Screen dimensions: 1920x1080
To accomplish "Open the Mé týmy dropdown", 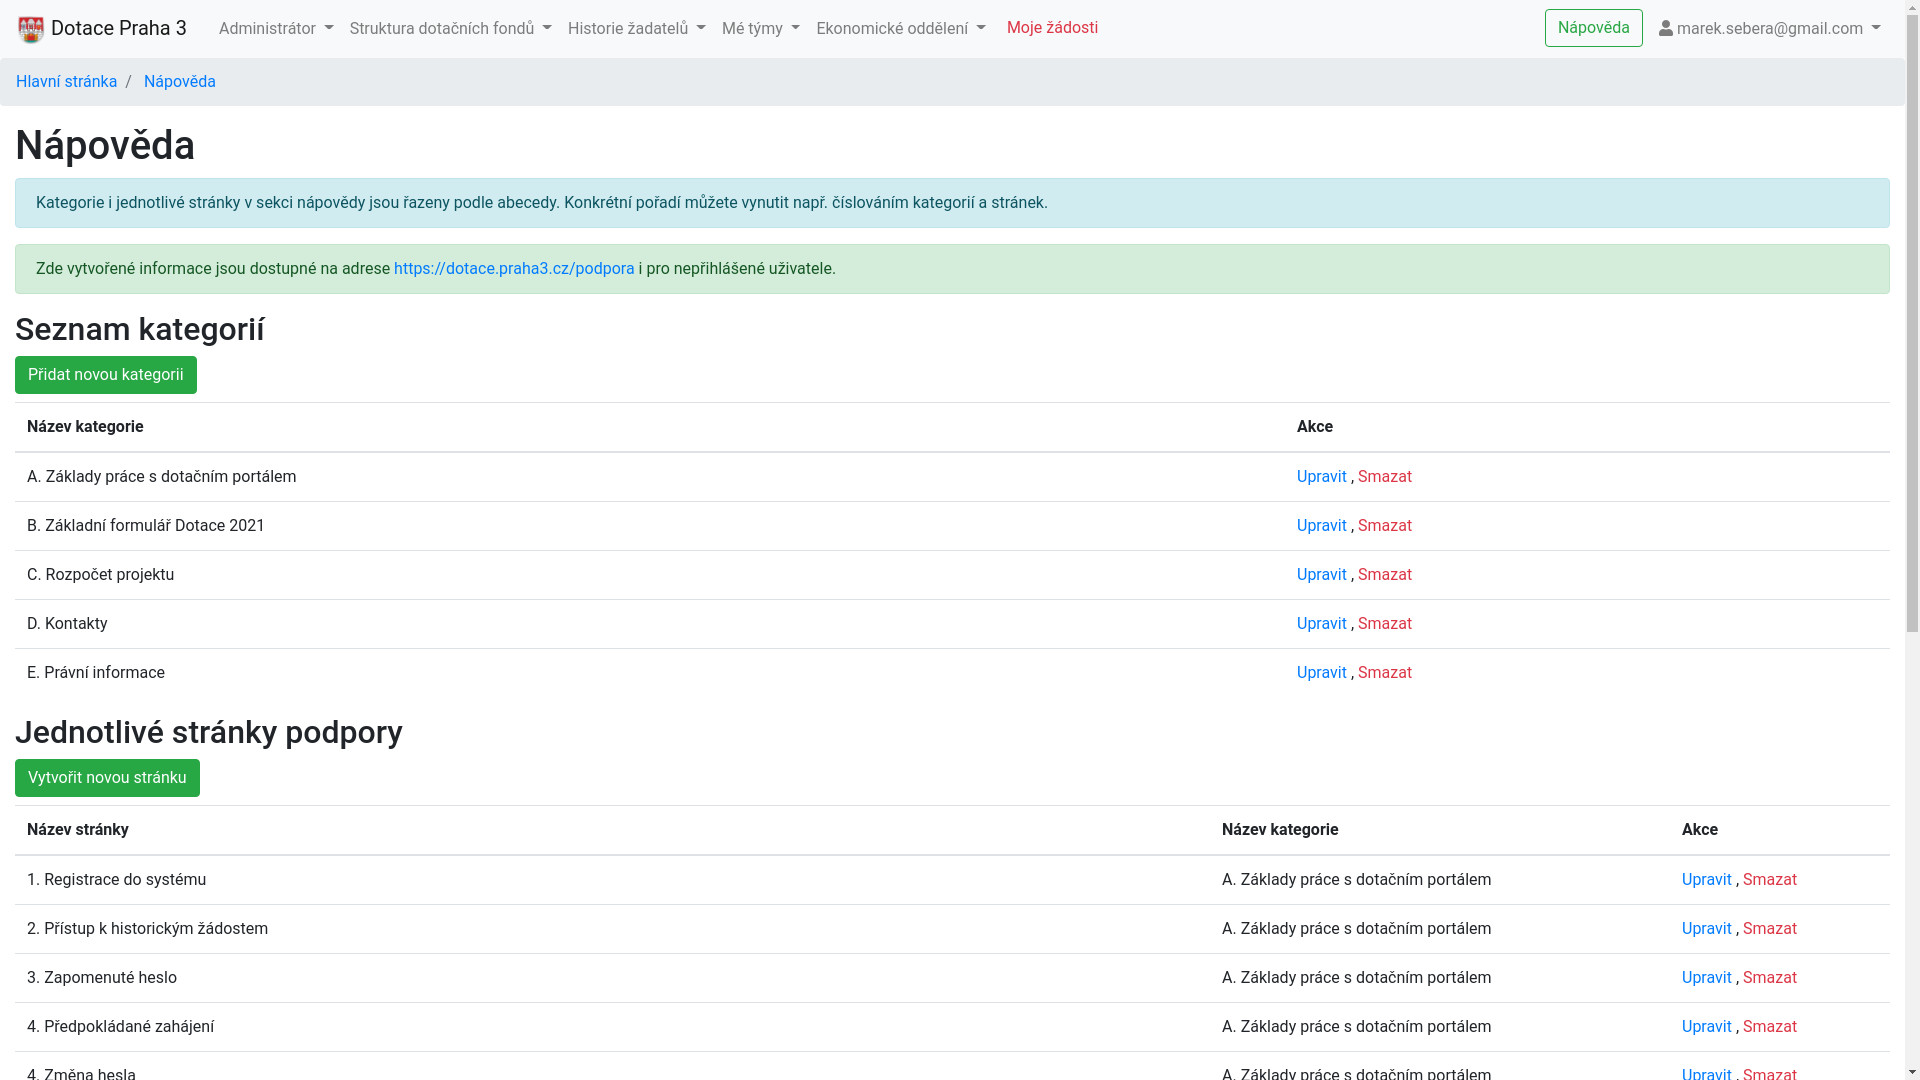I will pos(760,29).
